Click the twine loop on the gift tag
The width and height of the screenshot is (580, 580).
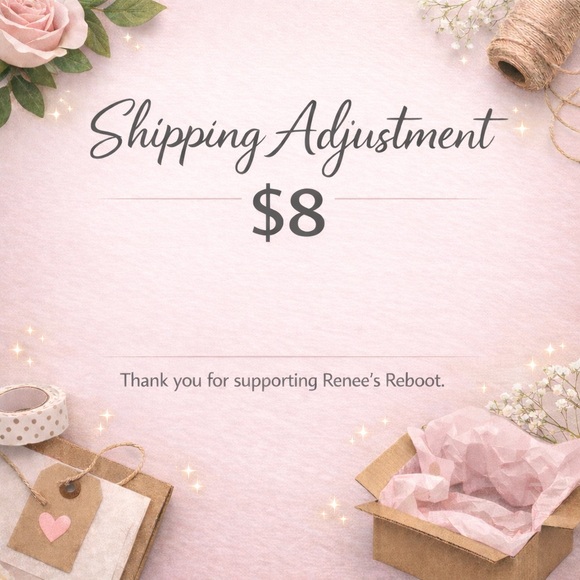click(x=104, y=464)
